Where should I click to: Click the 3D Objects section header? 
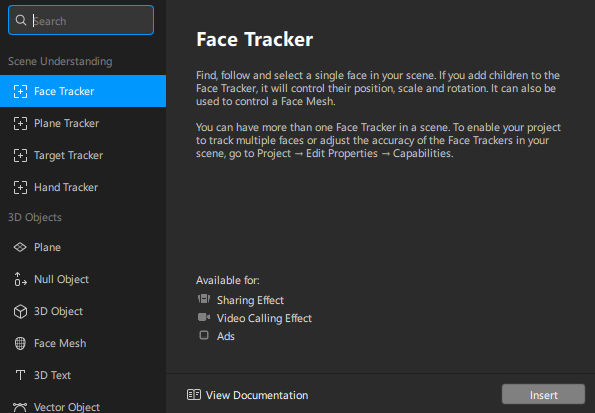coord(35,218)
